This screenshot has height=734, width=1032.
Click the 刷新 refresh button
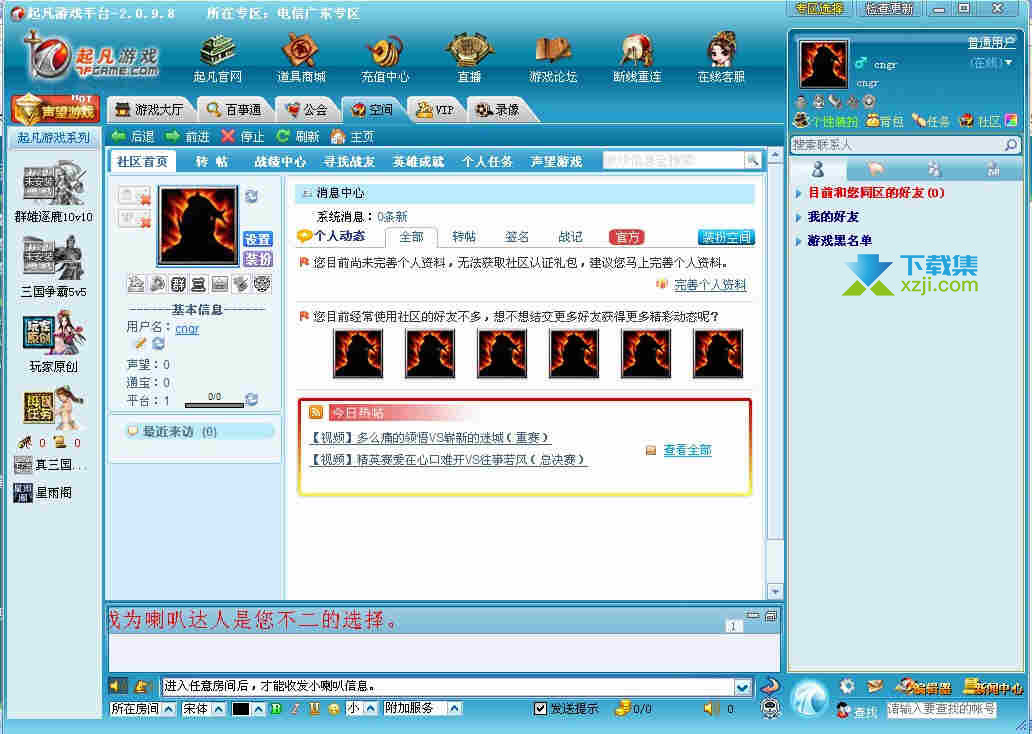297,136
